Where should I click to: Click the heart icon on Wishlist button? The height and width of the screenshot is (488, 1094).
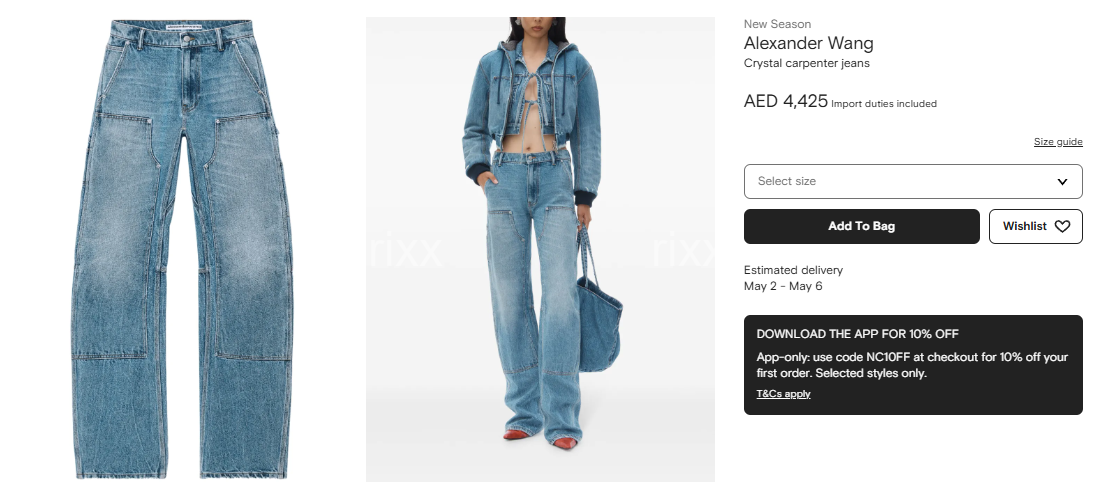click(1062, 226)
